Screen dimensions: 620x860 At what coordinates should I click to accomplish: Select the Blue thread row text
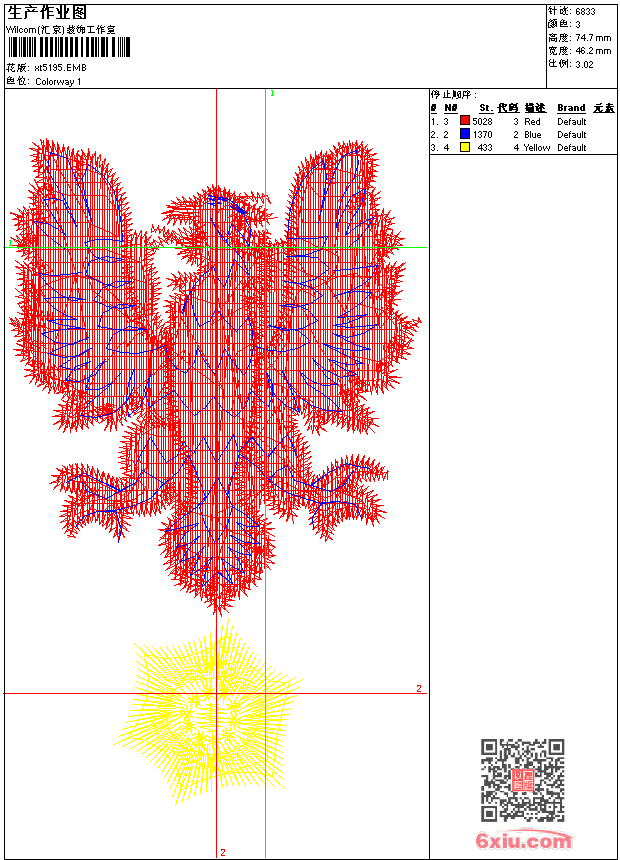(532, 134)
